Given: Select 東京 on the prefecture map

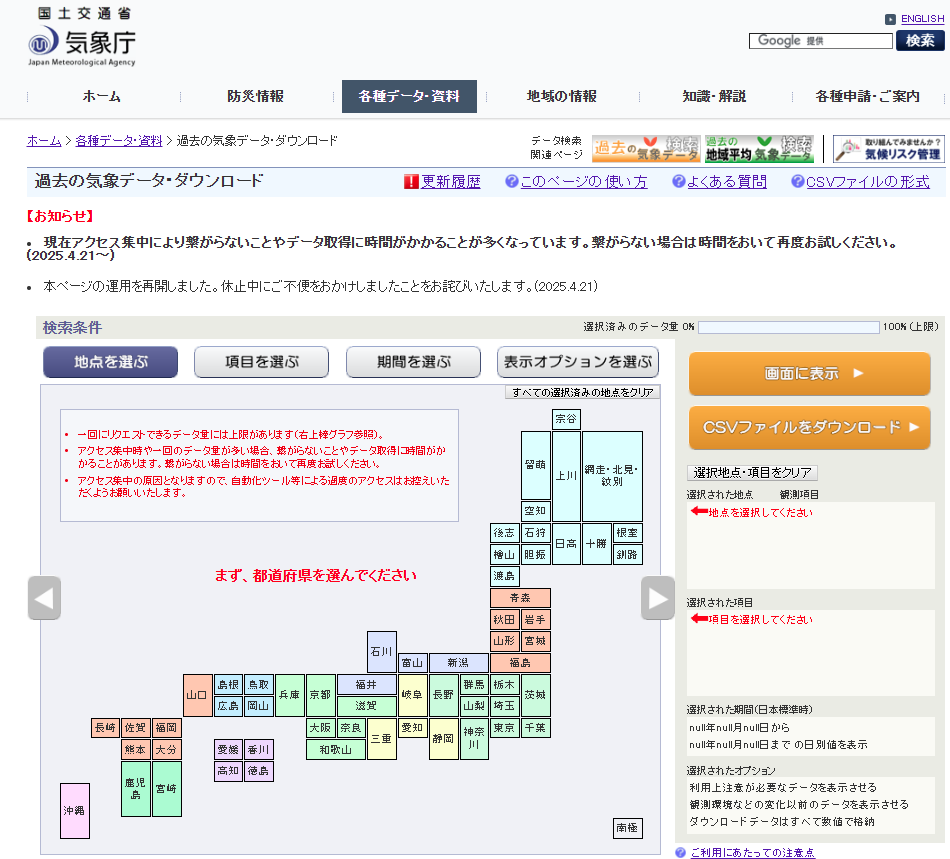Looking at the screenshot, I should pyautogui.click(x=505, y=728).
